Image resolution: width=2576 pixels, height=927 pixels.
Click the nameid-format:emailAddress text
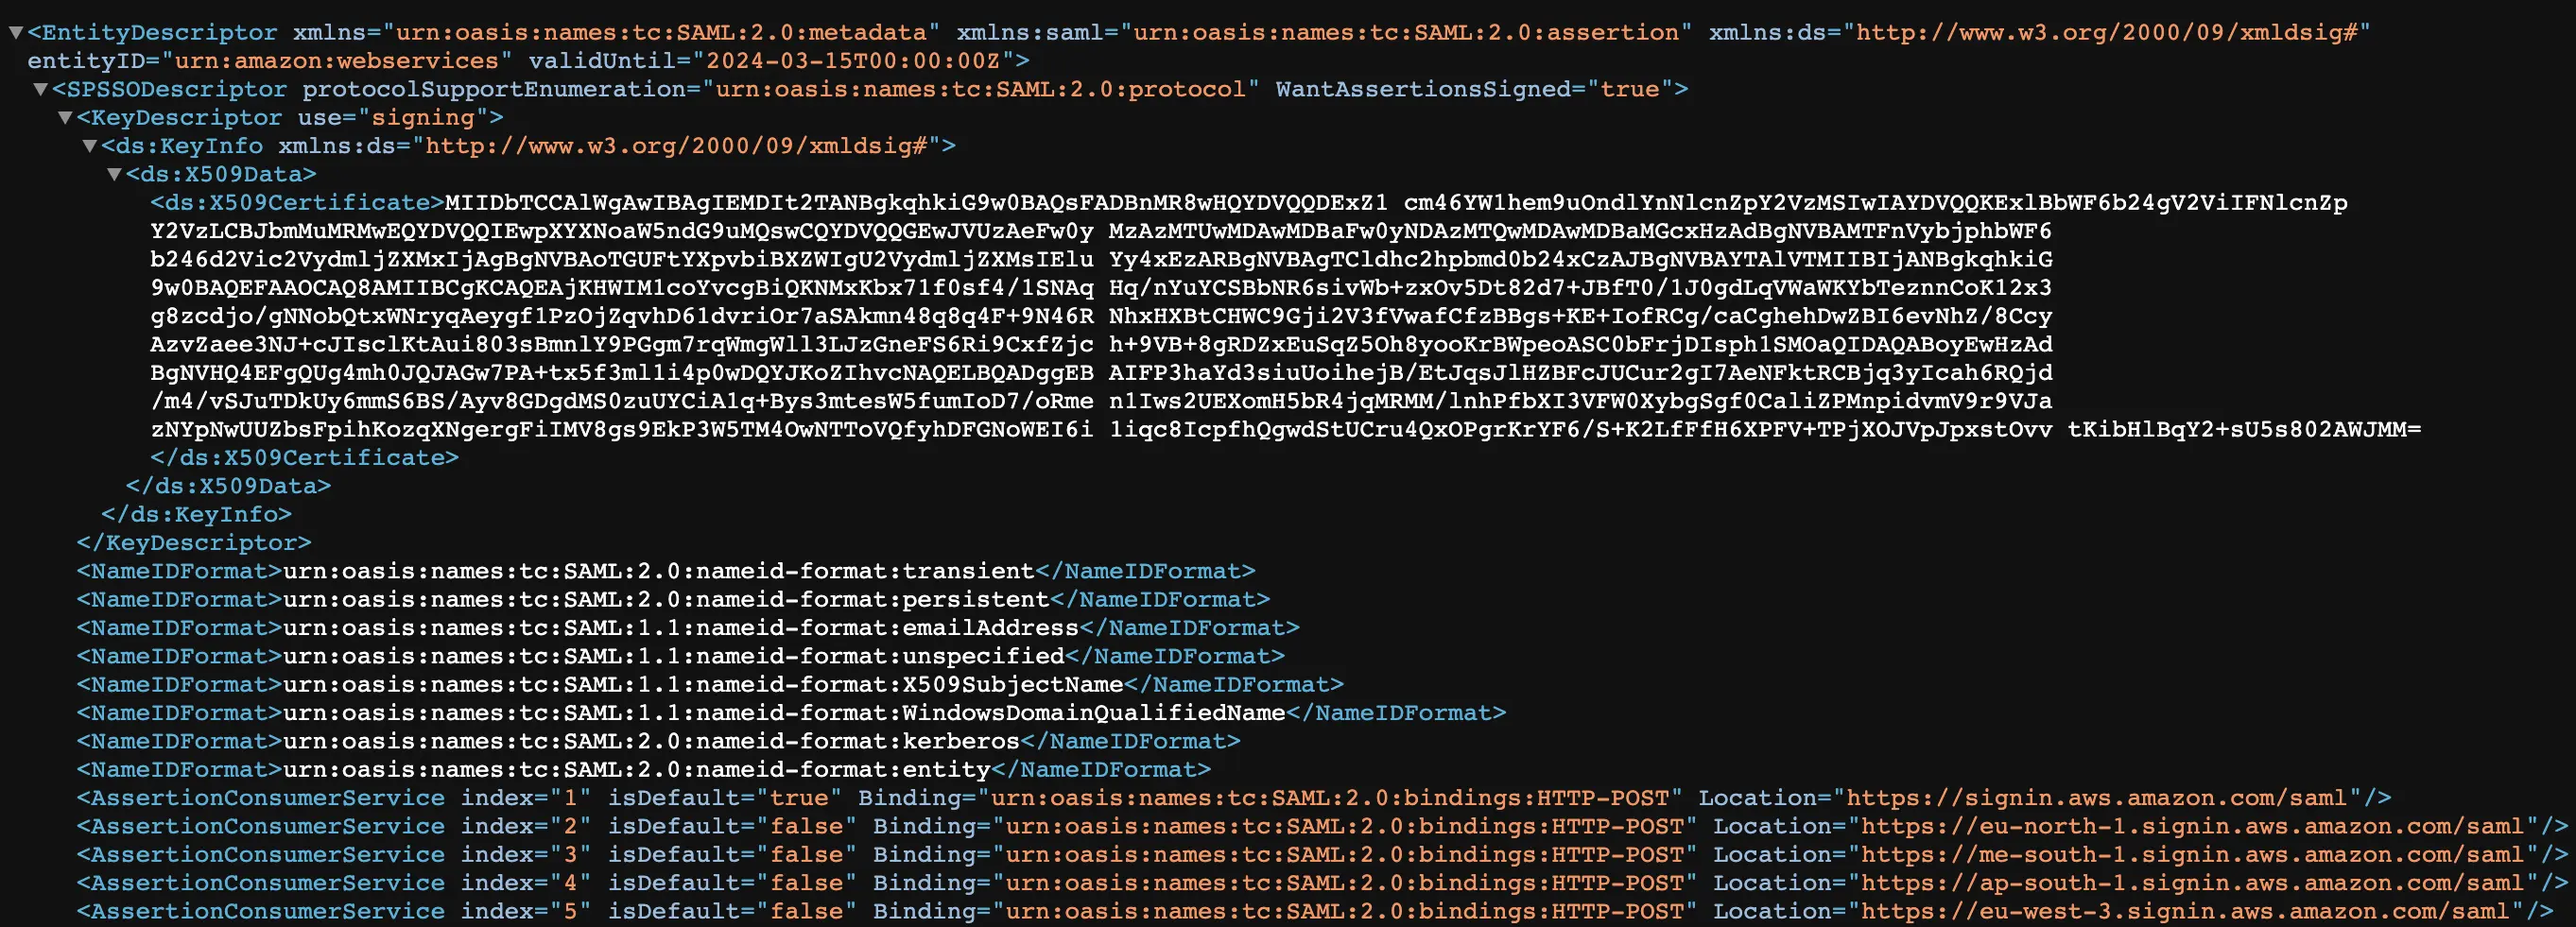point(681,628)
